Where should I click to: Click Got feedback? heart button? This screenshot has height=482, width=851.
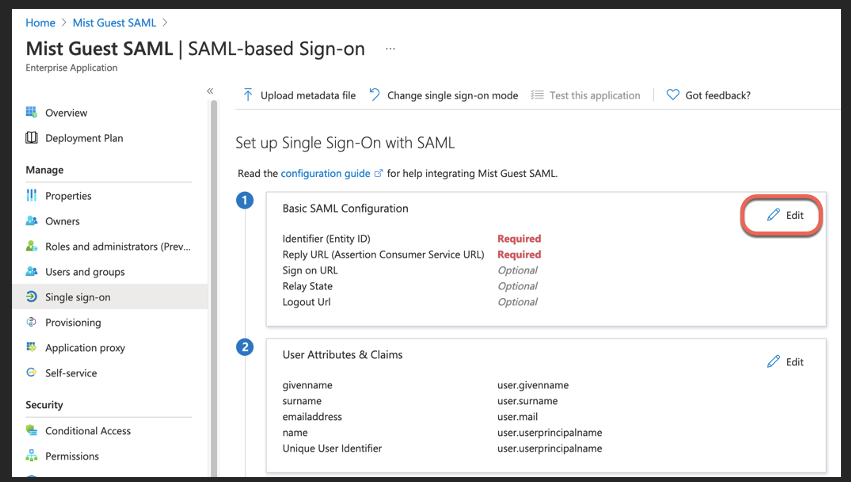click(708, 95)
